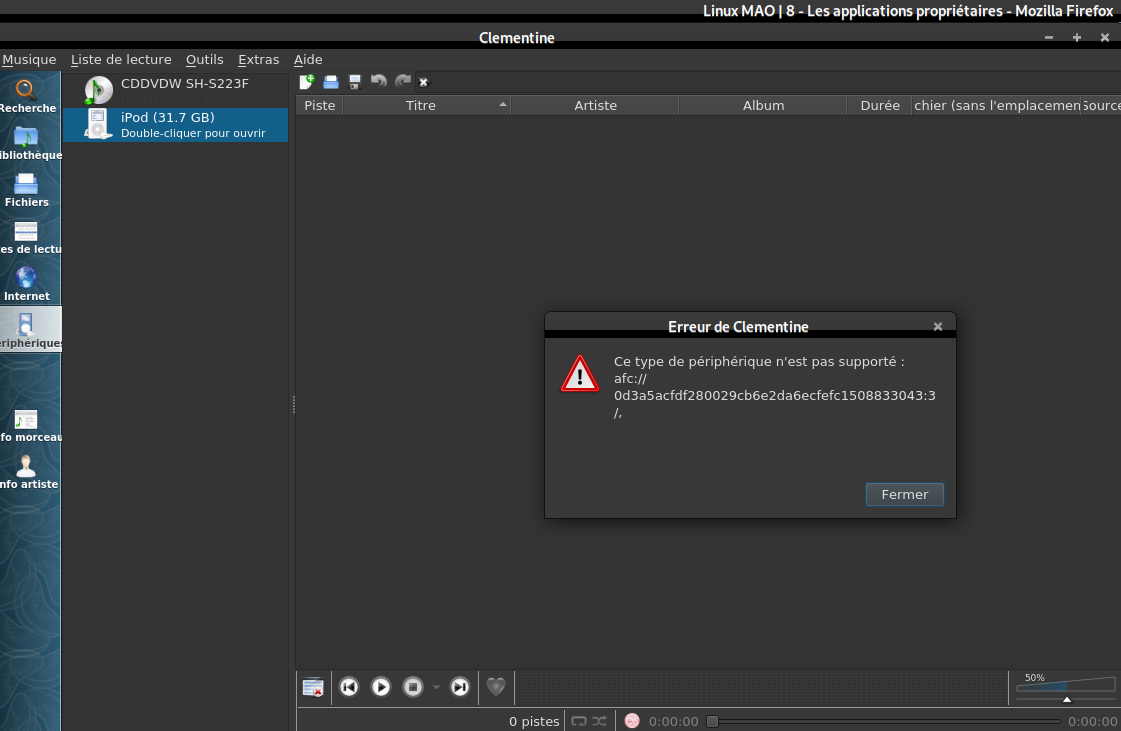Viewport: 1121px width, 731px height.
Task: Click the save playlist icon
Action: (x=355, y=82)
